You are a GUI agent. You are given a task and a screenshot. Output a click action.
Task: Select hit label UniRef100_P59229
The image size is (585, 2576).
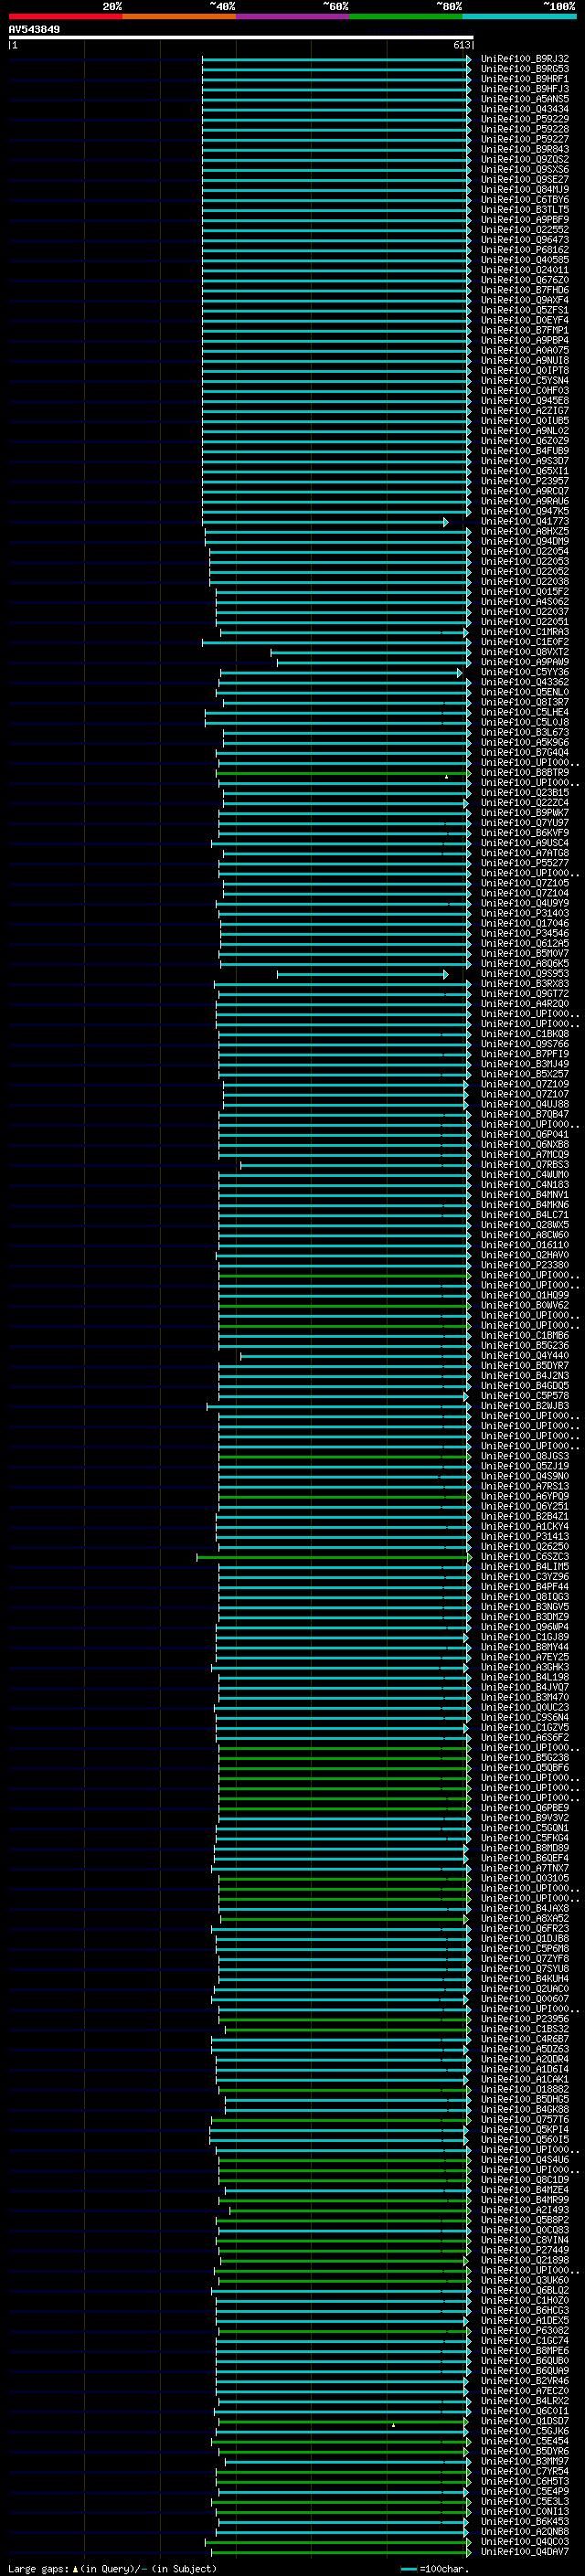[524, 119]
